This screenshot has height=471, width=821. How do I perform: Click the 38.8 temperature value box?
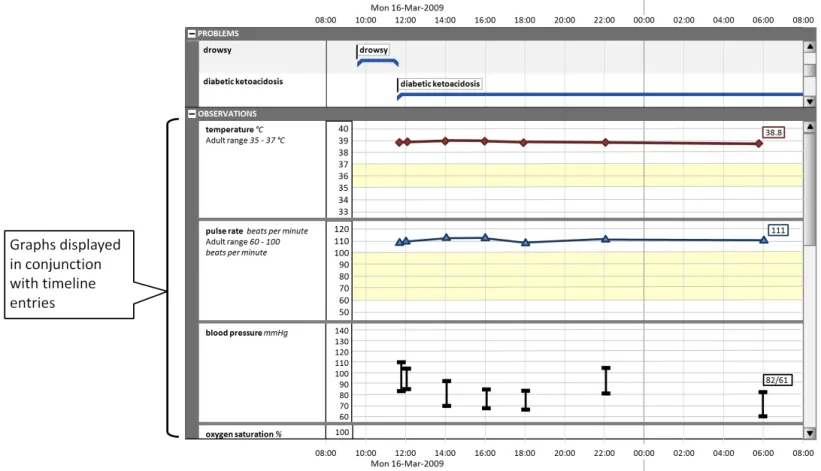pos(773,132)
